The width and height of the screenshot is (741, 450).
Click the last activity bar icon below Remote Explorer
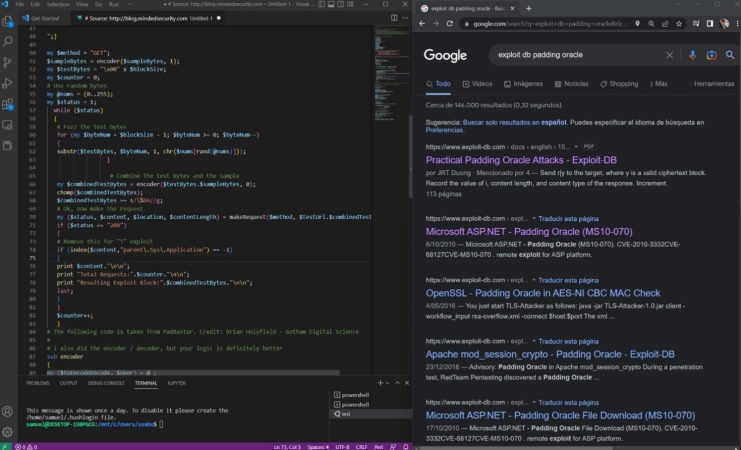(x=8, y=145)
